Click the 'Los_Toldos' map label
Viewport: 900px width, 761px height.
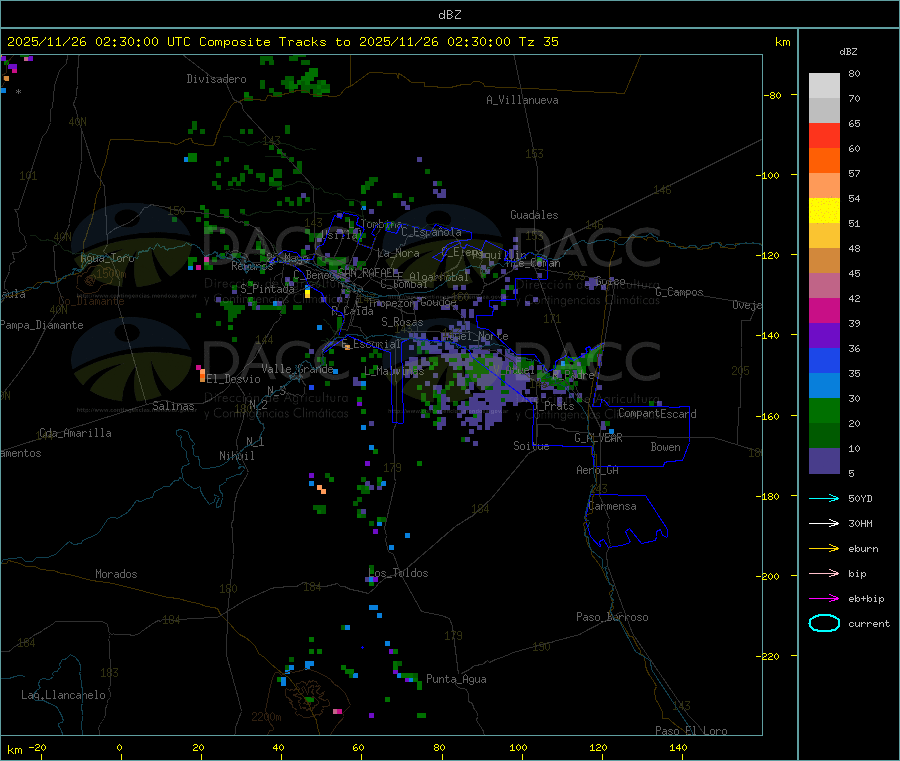coord(398,573)
